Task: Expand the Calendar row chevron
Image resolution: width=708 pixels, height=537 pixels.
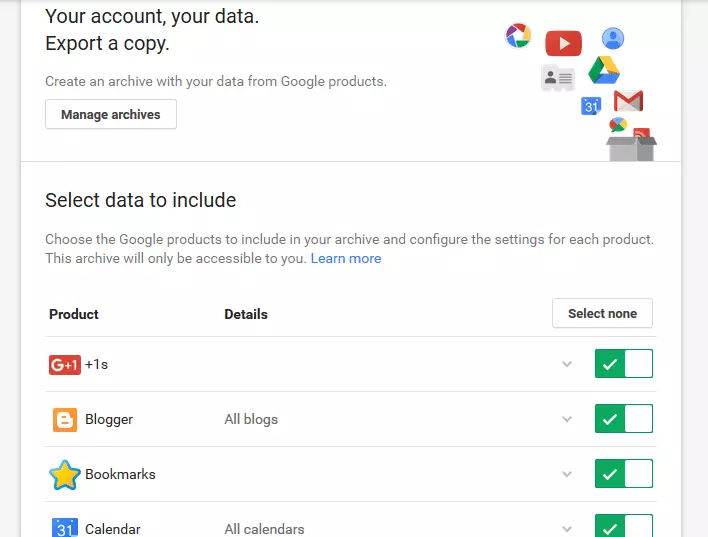Action: [567, 529]
